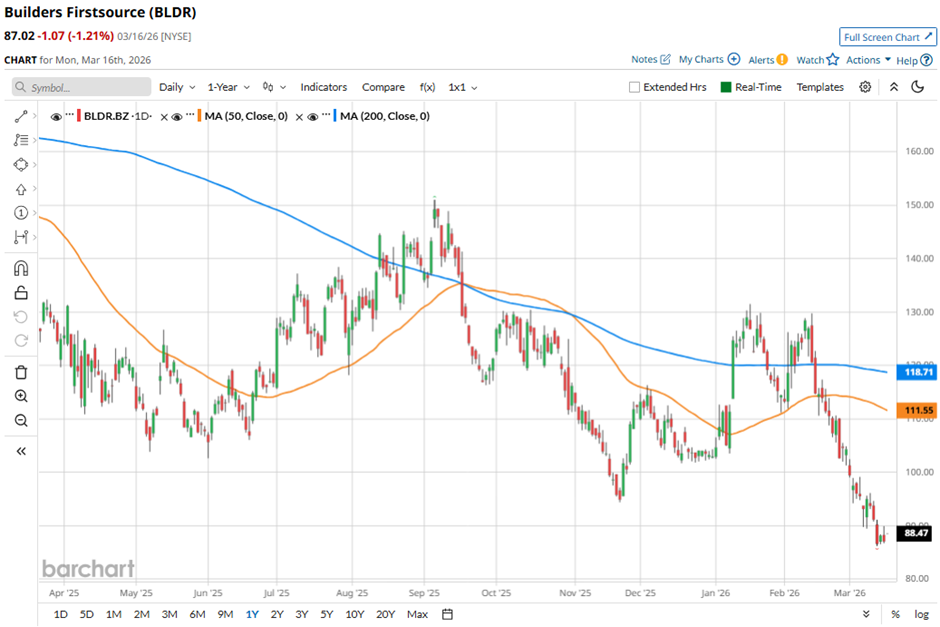Toggle the Real-Time checkbox

(726, 87)
